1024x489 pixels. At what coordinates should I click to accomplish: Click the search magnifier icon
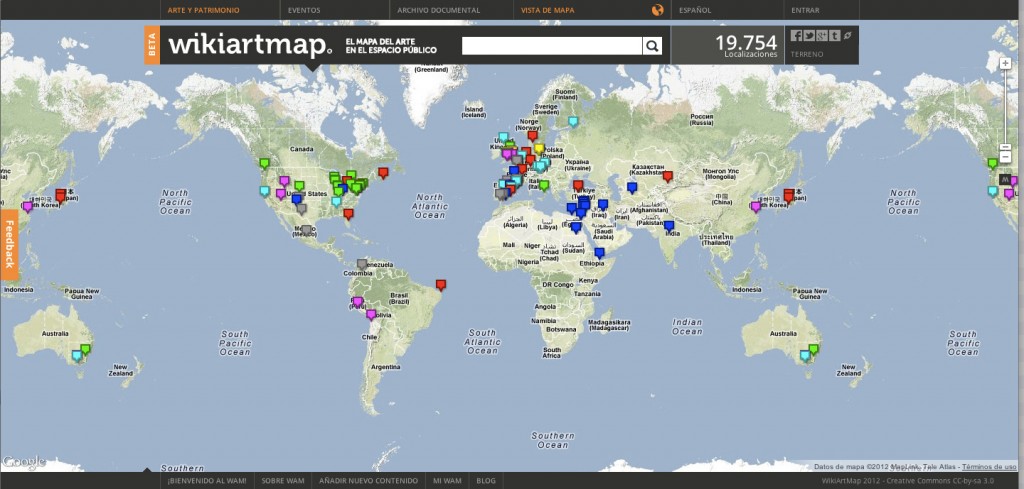pos(652,46)
